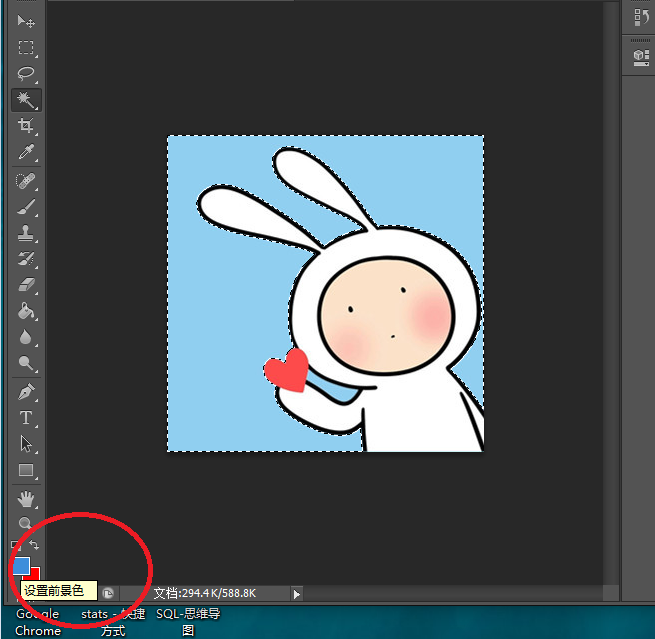Viewport: 655px width, 639px height.
Task: Click the bunny image on canvas
Action: pyautogui.click(x=325, y=293)
